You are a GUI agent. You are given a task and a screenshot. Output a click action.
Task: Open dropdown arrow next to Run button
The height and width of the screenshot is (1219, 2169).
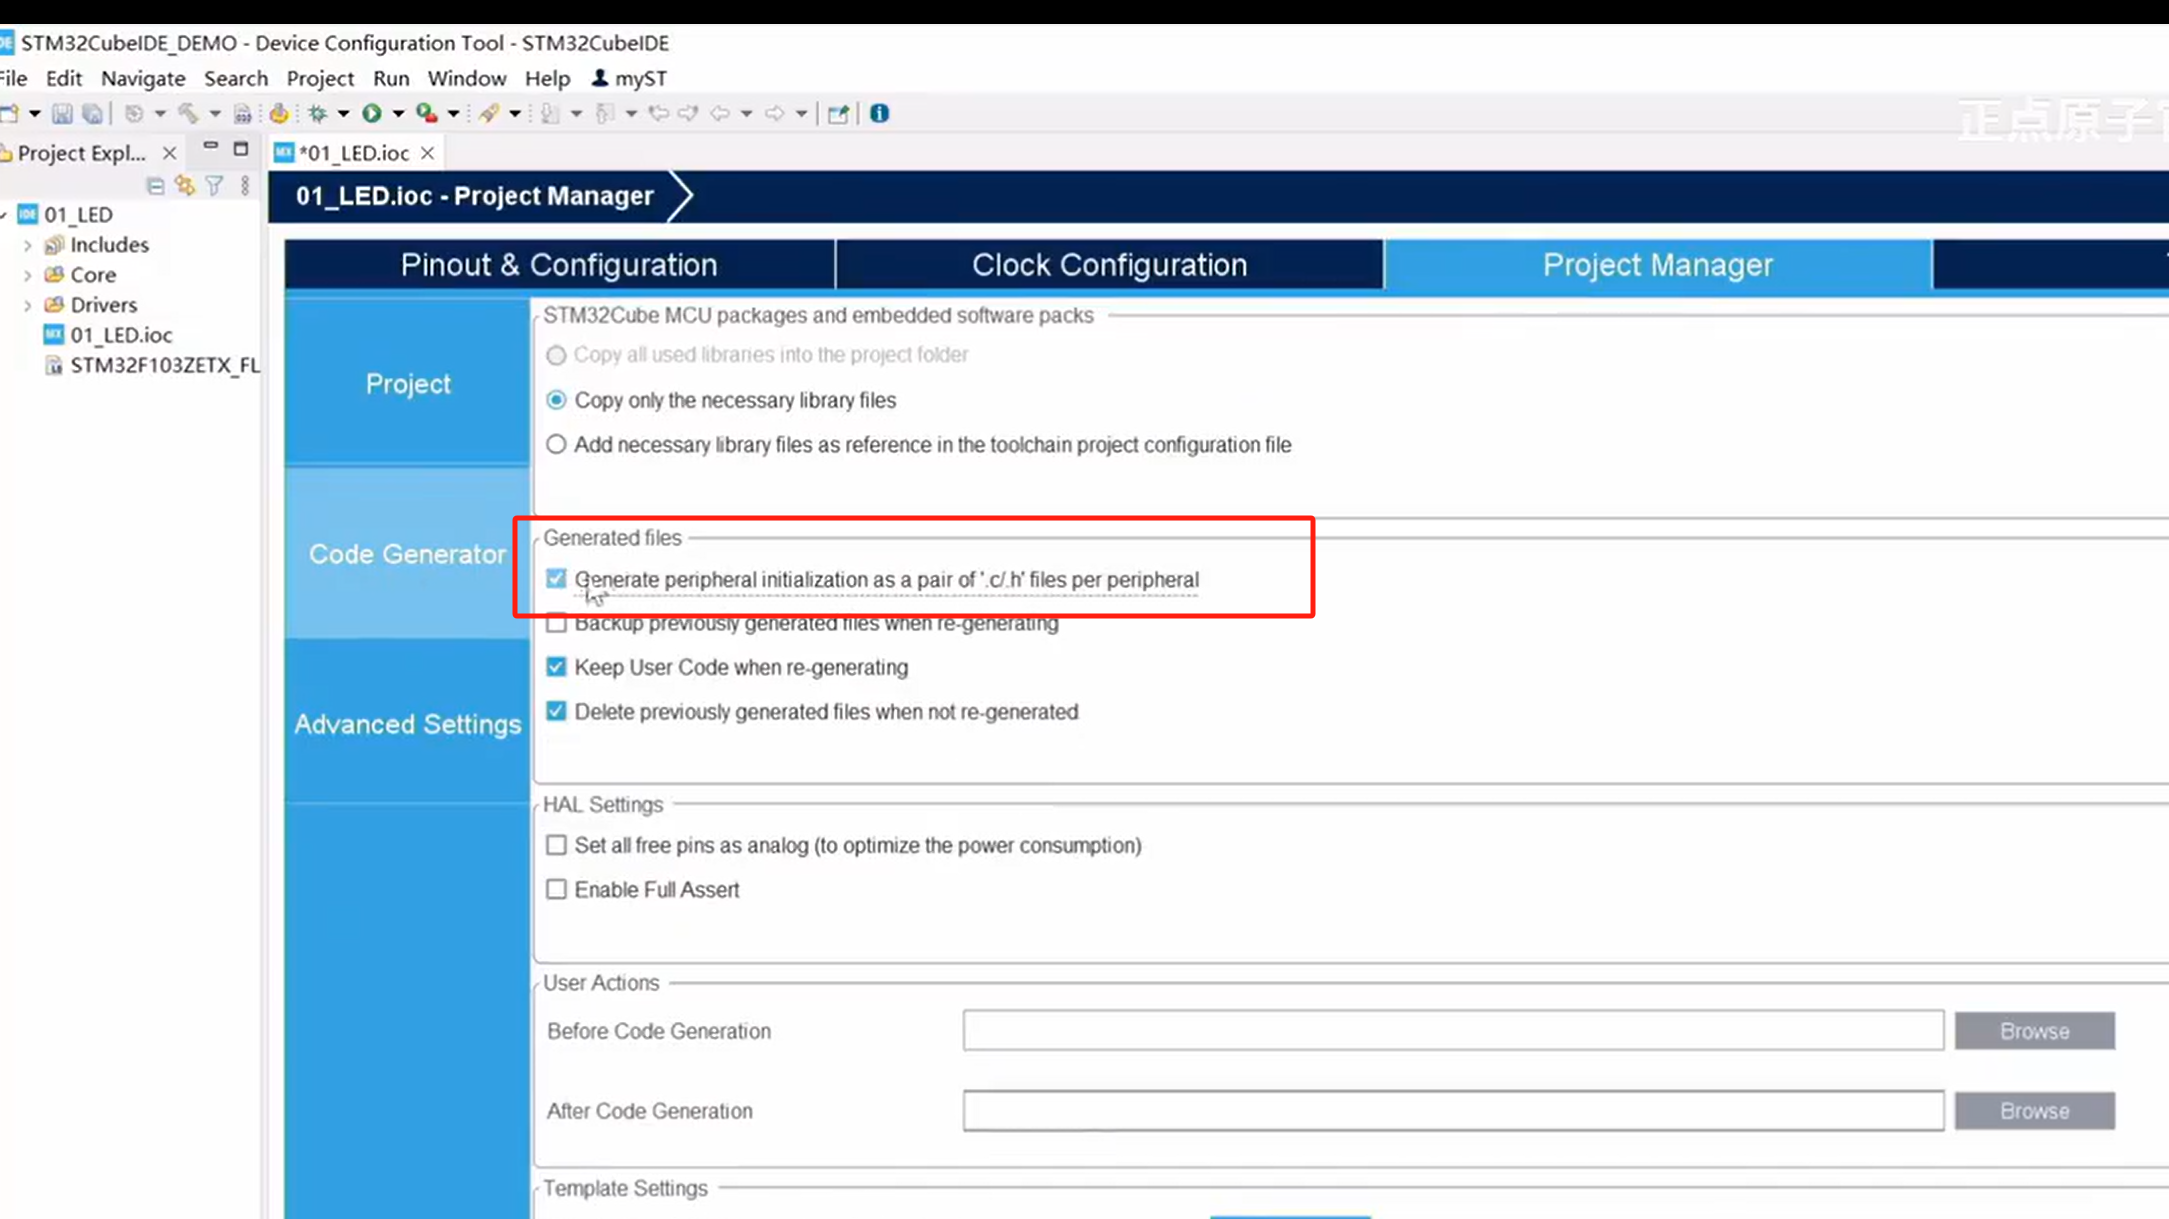click(398, 114)
